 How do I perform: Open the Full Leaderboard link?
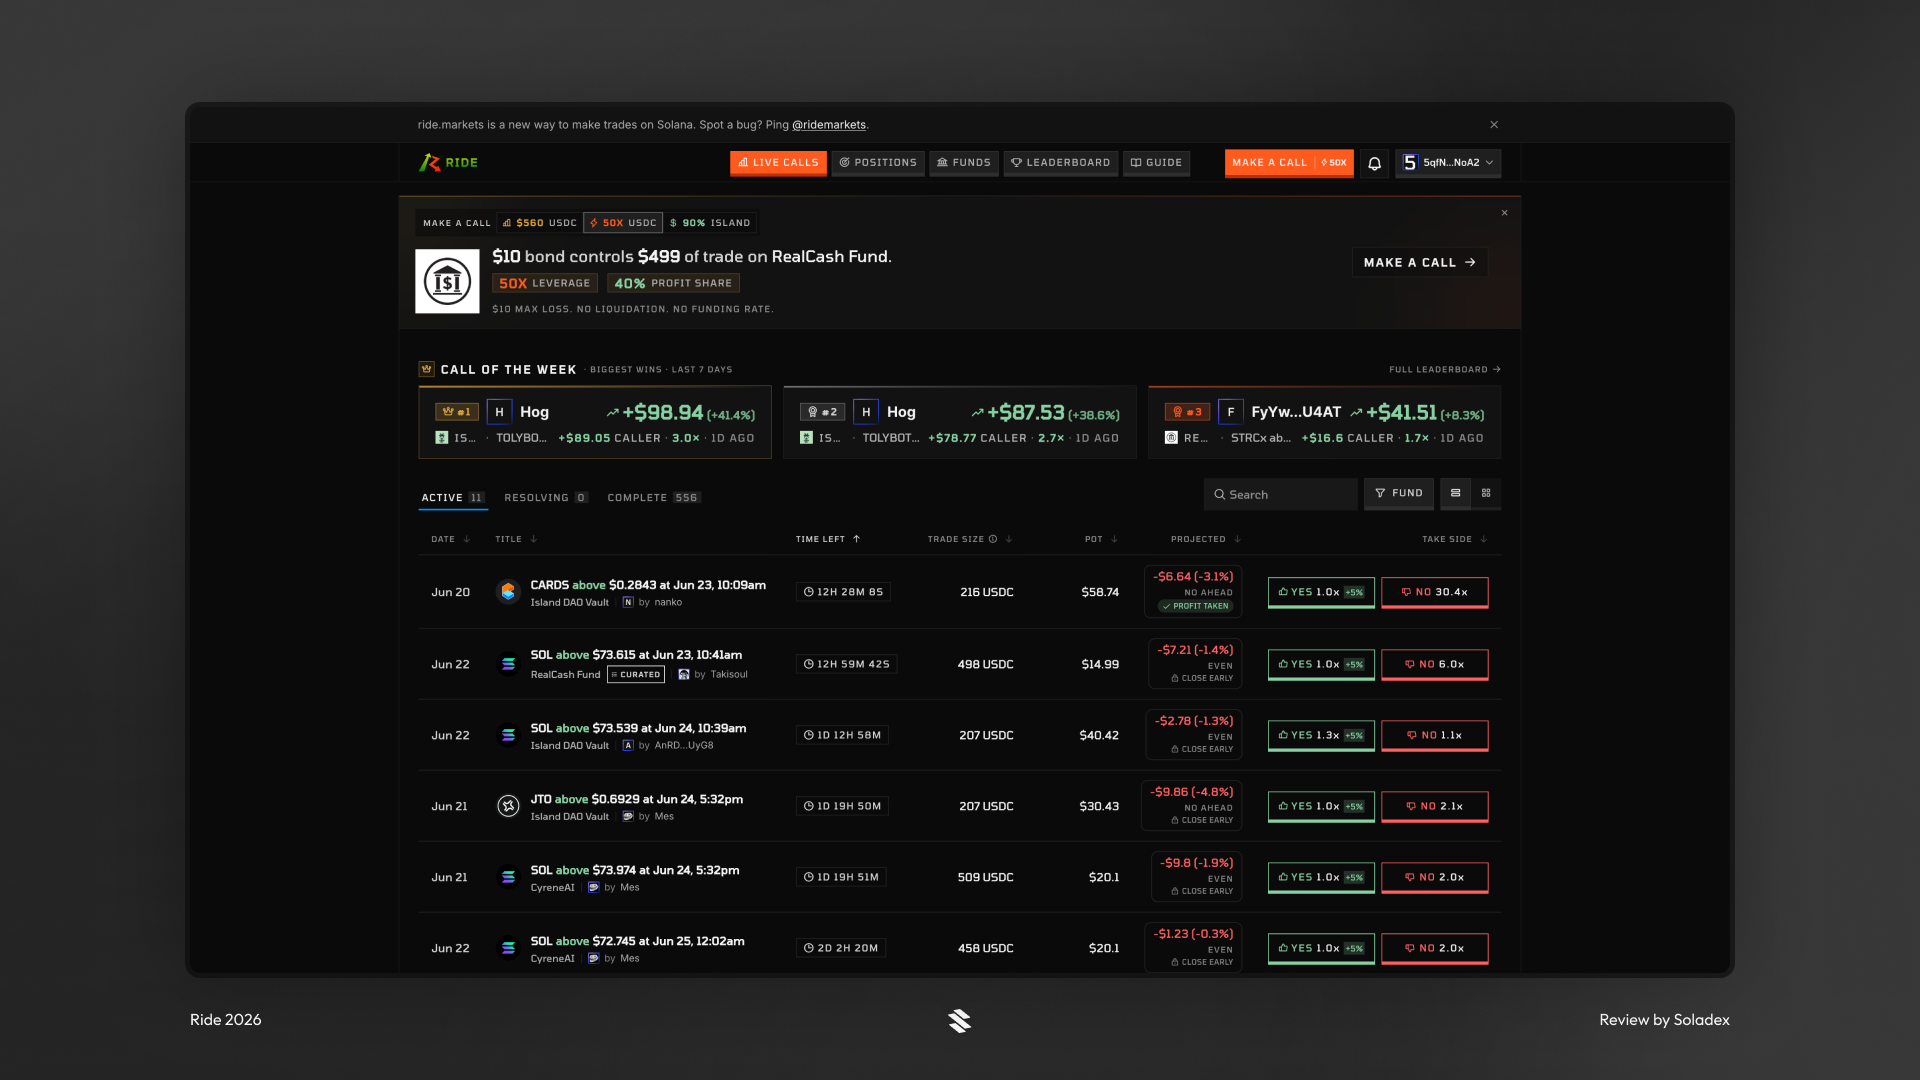tap(1445, 370)
